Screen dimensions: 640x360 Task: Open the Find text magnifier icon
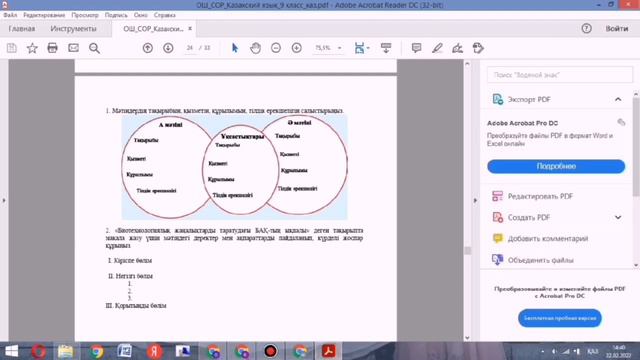(94, 48)
